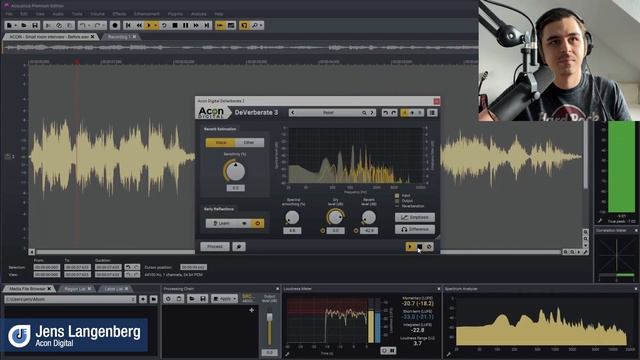This screenshot has height=360, width=640.
Task: Switch to the Label List tab
Action: click(114, 289)
